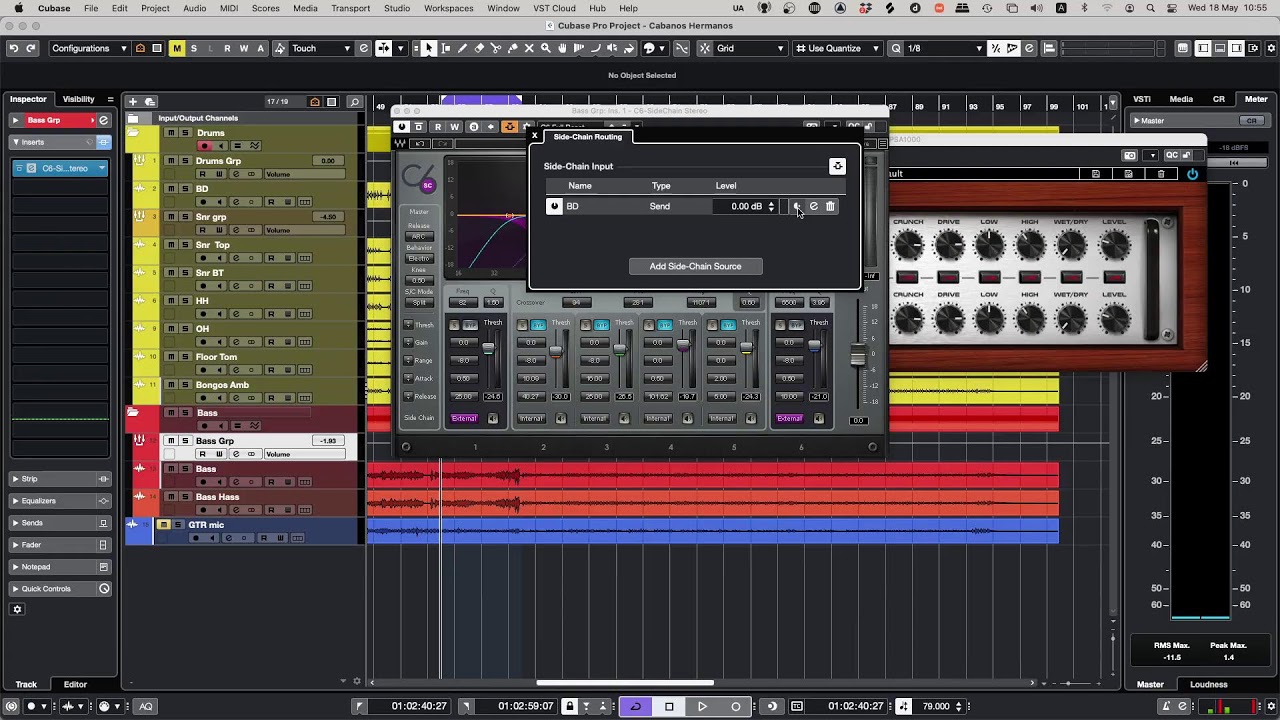This screenshot has width=1280, height=720.
Task: Edit BD side-chain source channel settings
Action: (813, 206)
